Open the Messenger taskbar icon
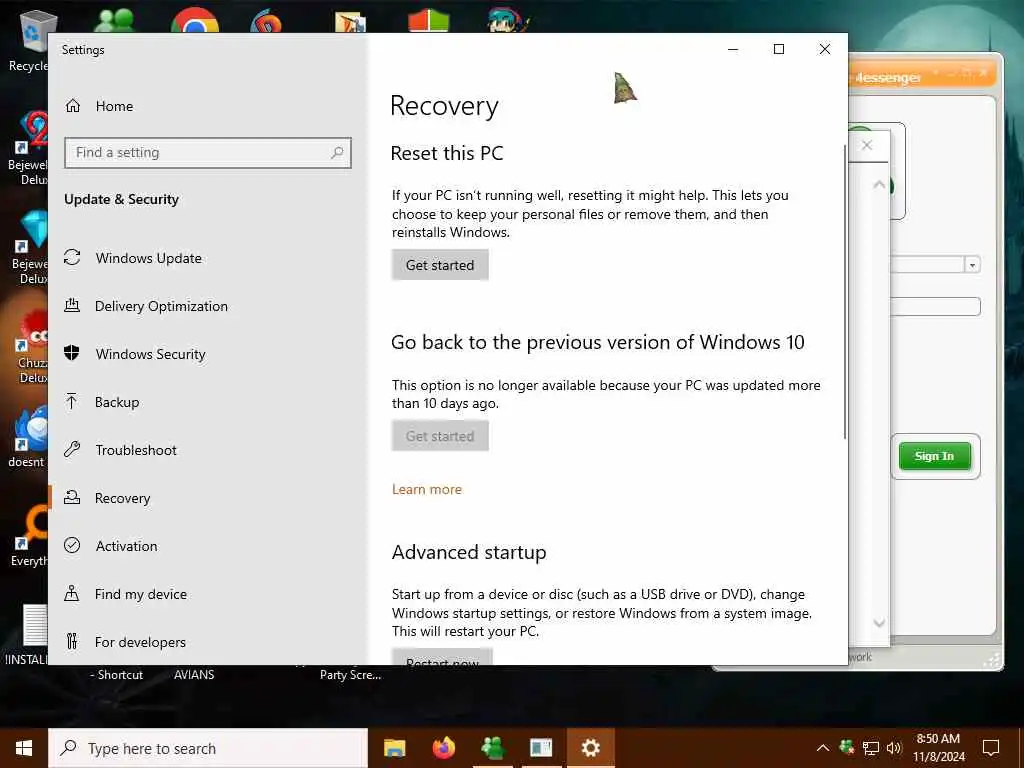 pyautogui.click(x=492, y=748)
